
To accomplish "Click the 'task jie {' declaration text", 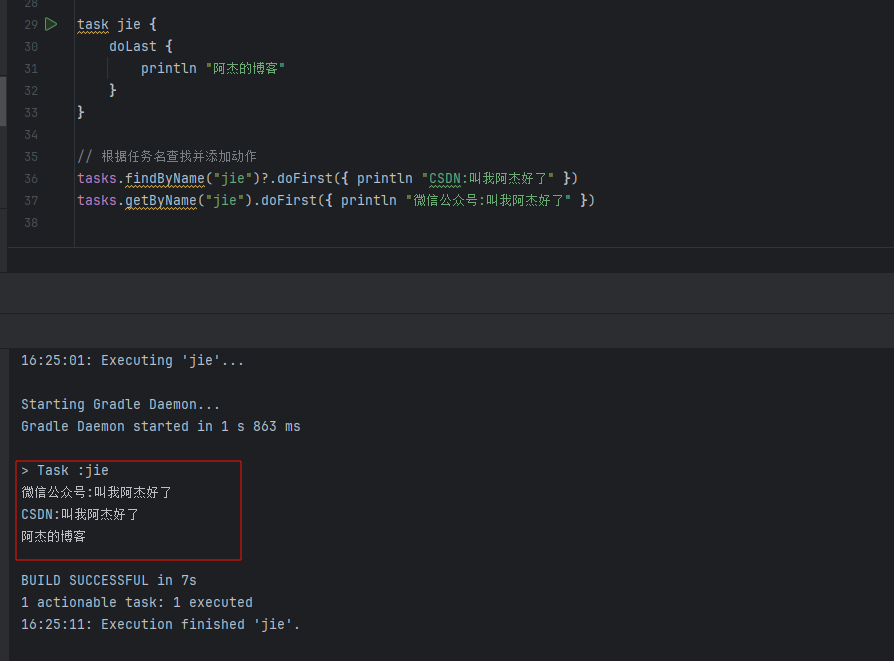I will pyautogui.click(x=117, y=25).
